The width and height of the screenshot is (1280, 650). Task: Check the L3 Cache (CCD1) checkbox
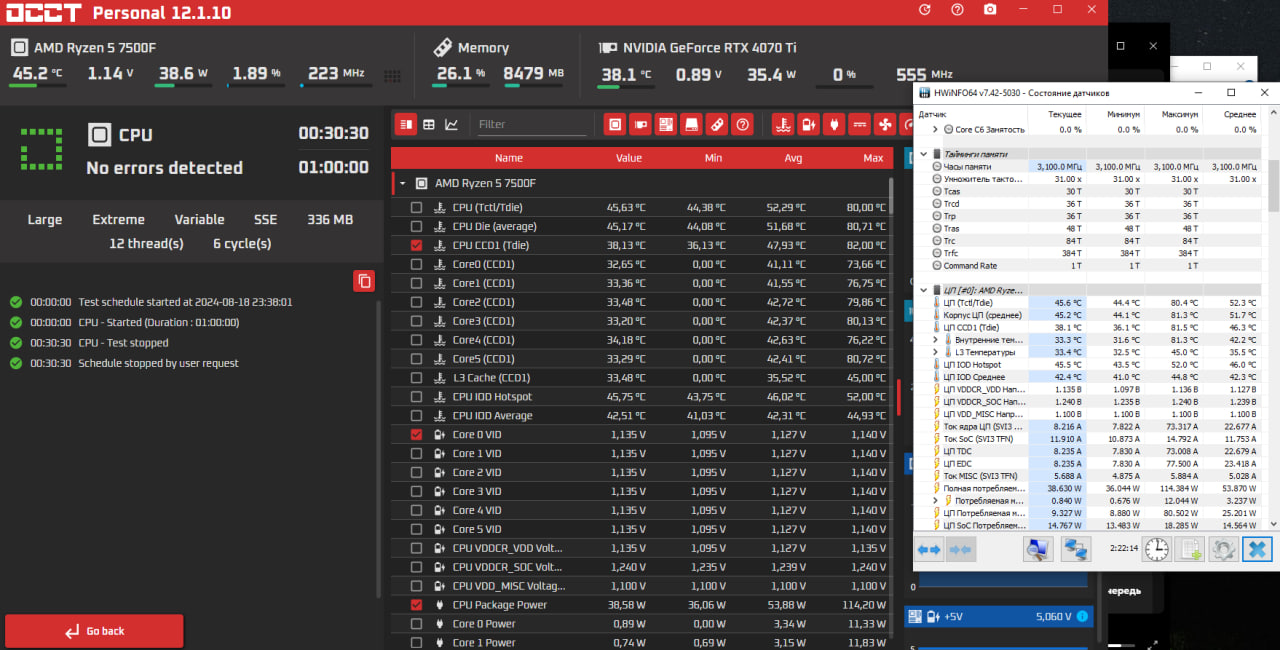pyautogui.click(x=416, y=378)
